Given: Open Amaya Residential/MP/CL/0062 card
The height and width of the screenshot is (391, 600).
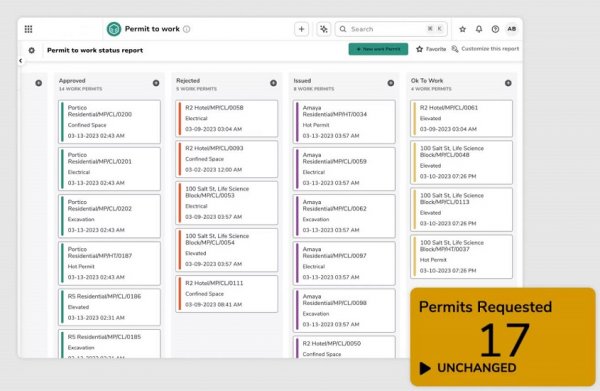Looking at the screenshot, I should click(x=344, y=216).
